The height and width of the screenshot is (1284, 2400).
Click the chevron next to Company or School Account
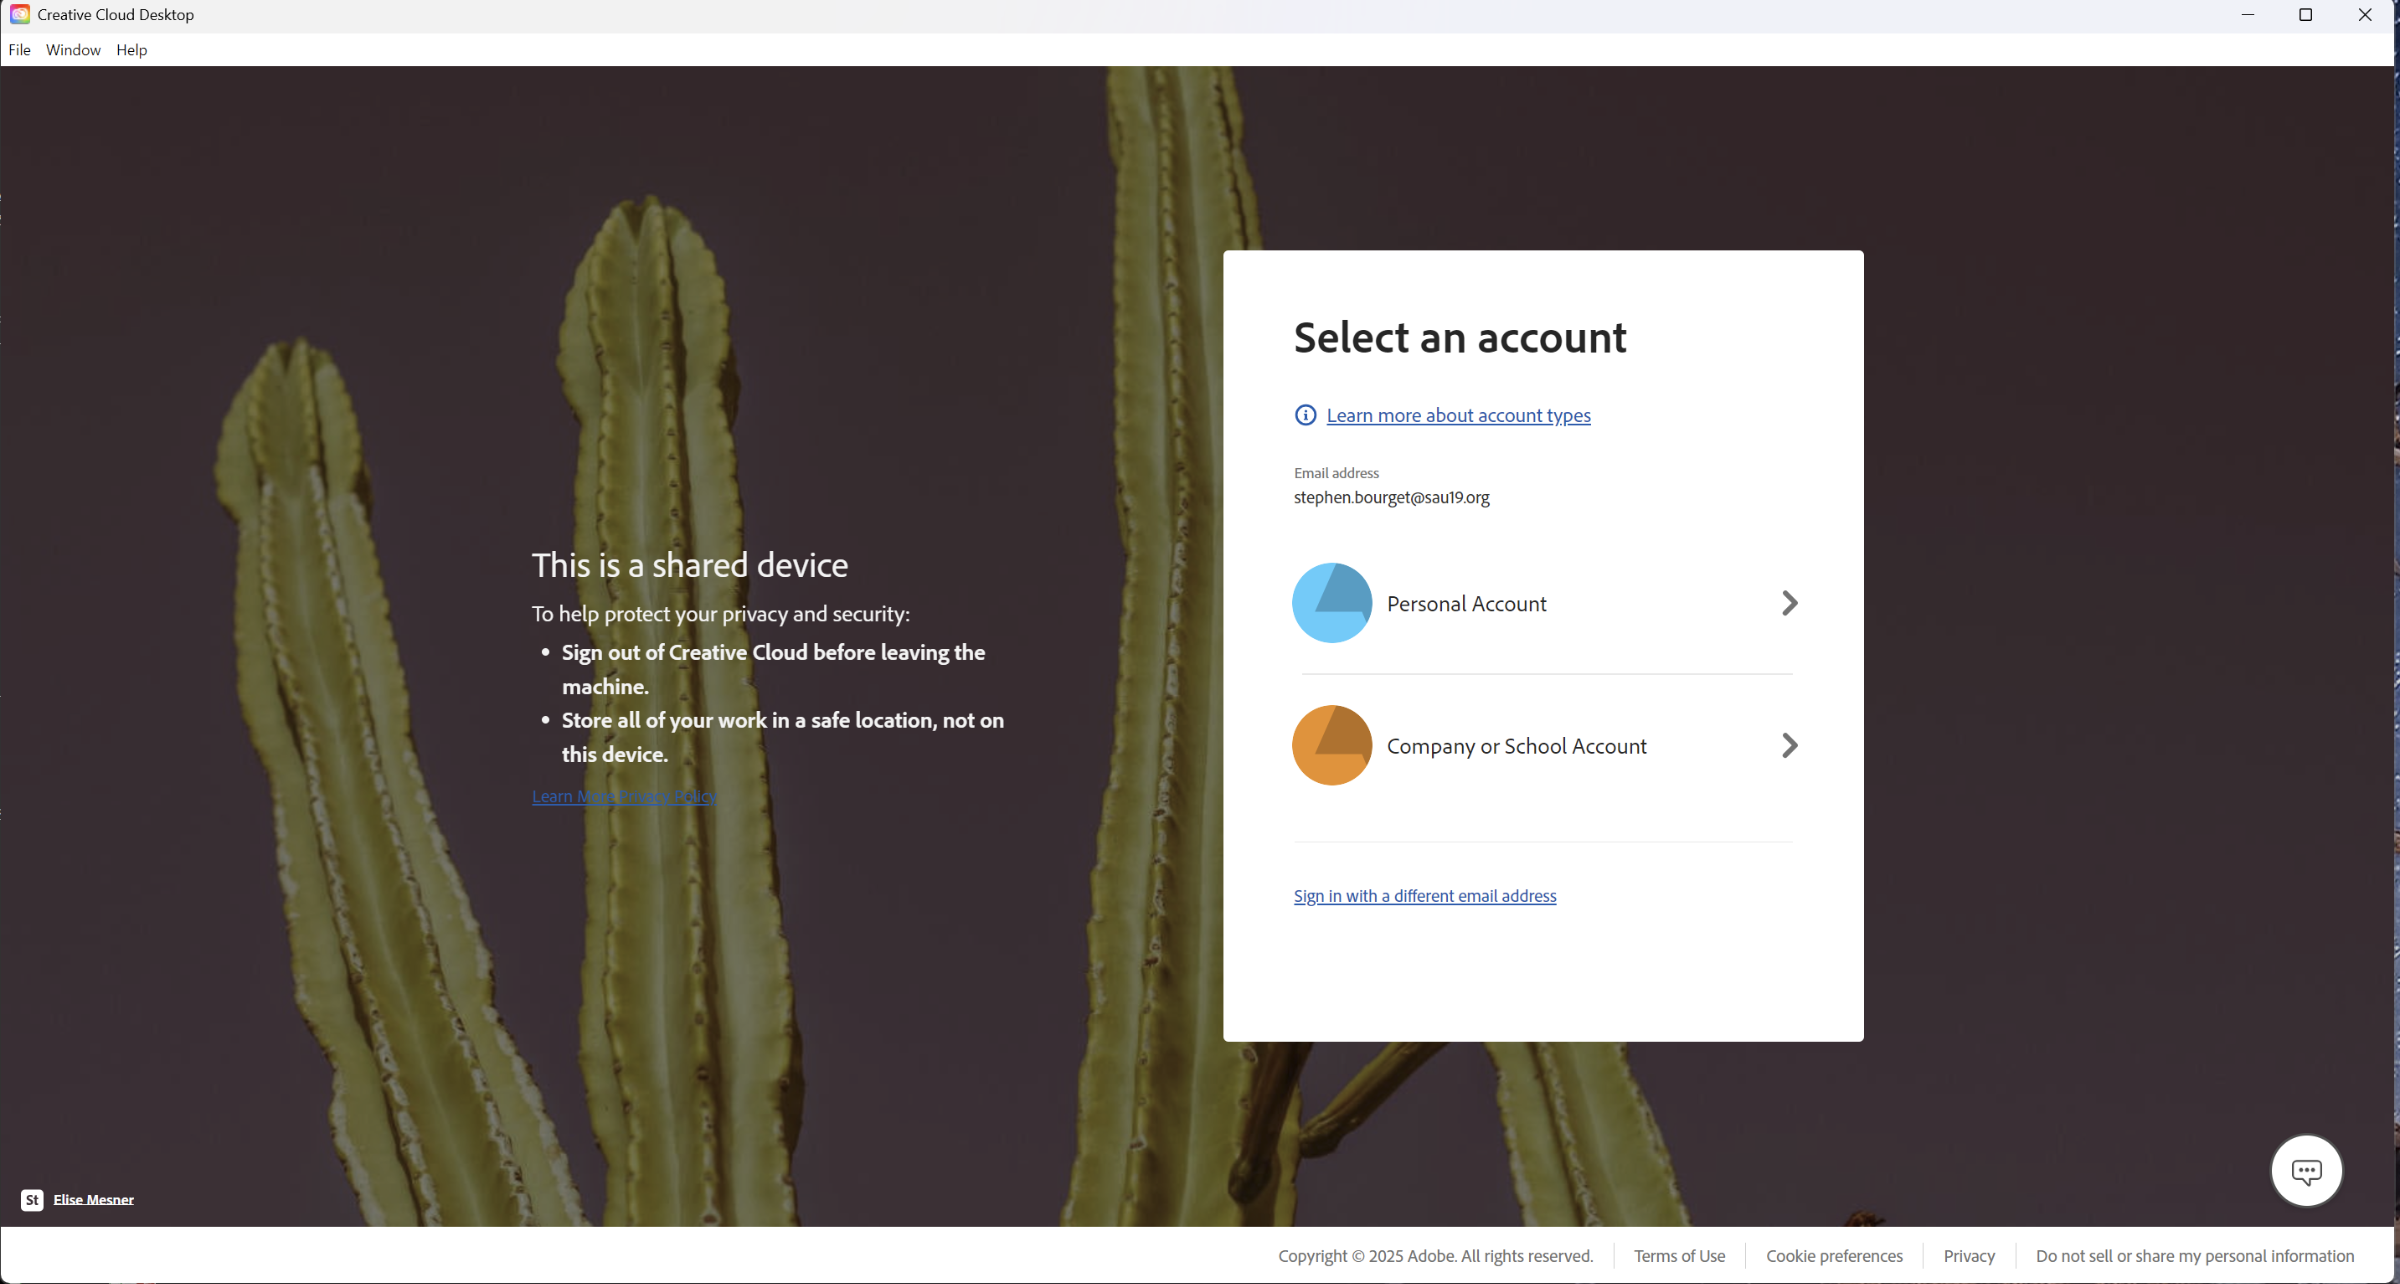[1790, 745]
